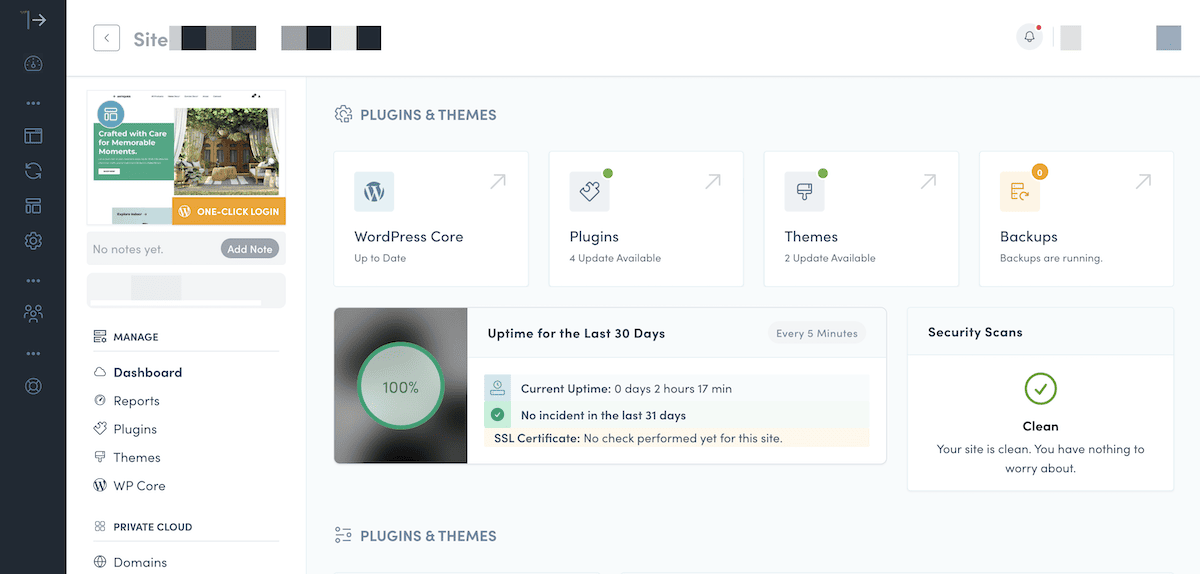Open Domains under Private Cloud
This screenshot has height=574, width=1200.
(140, 562)
